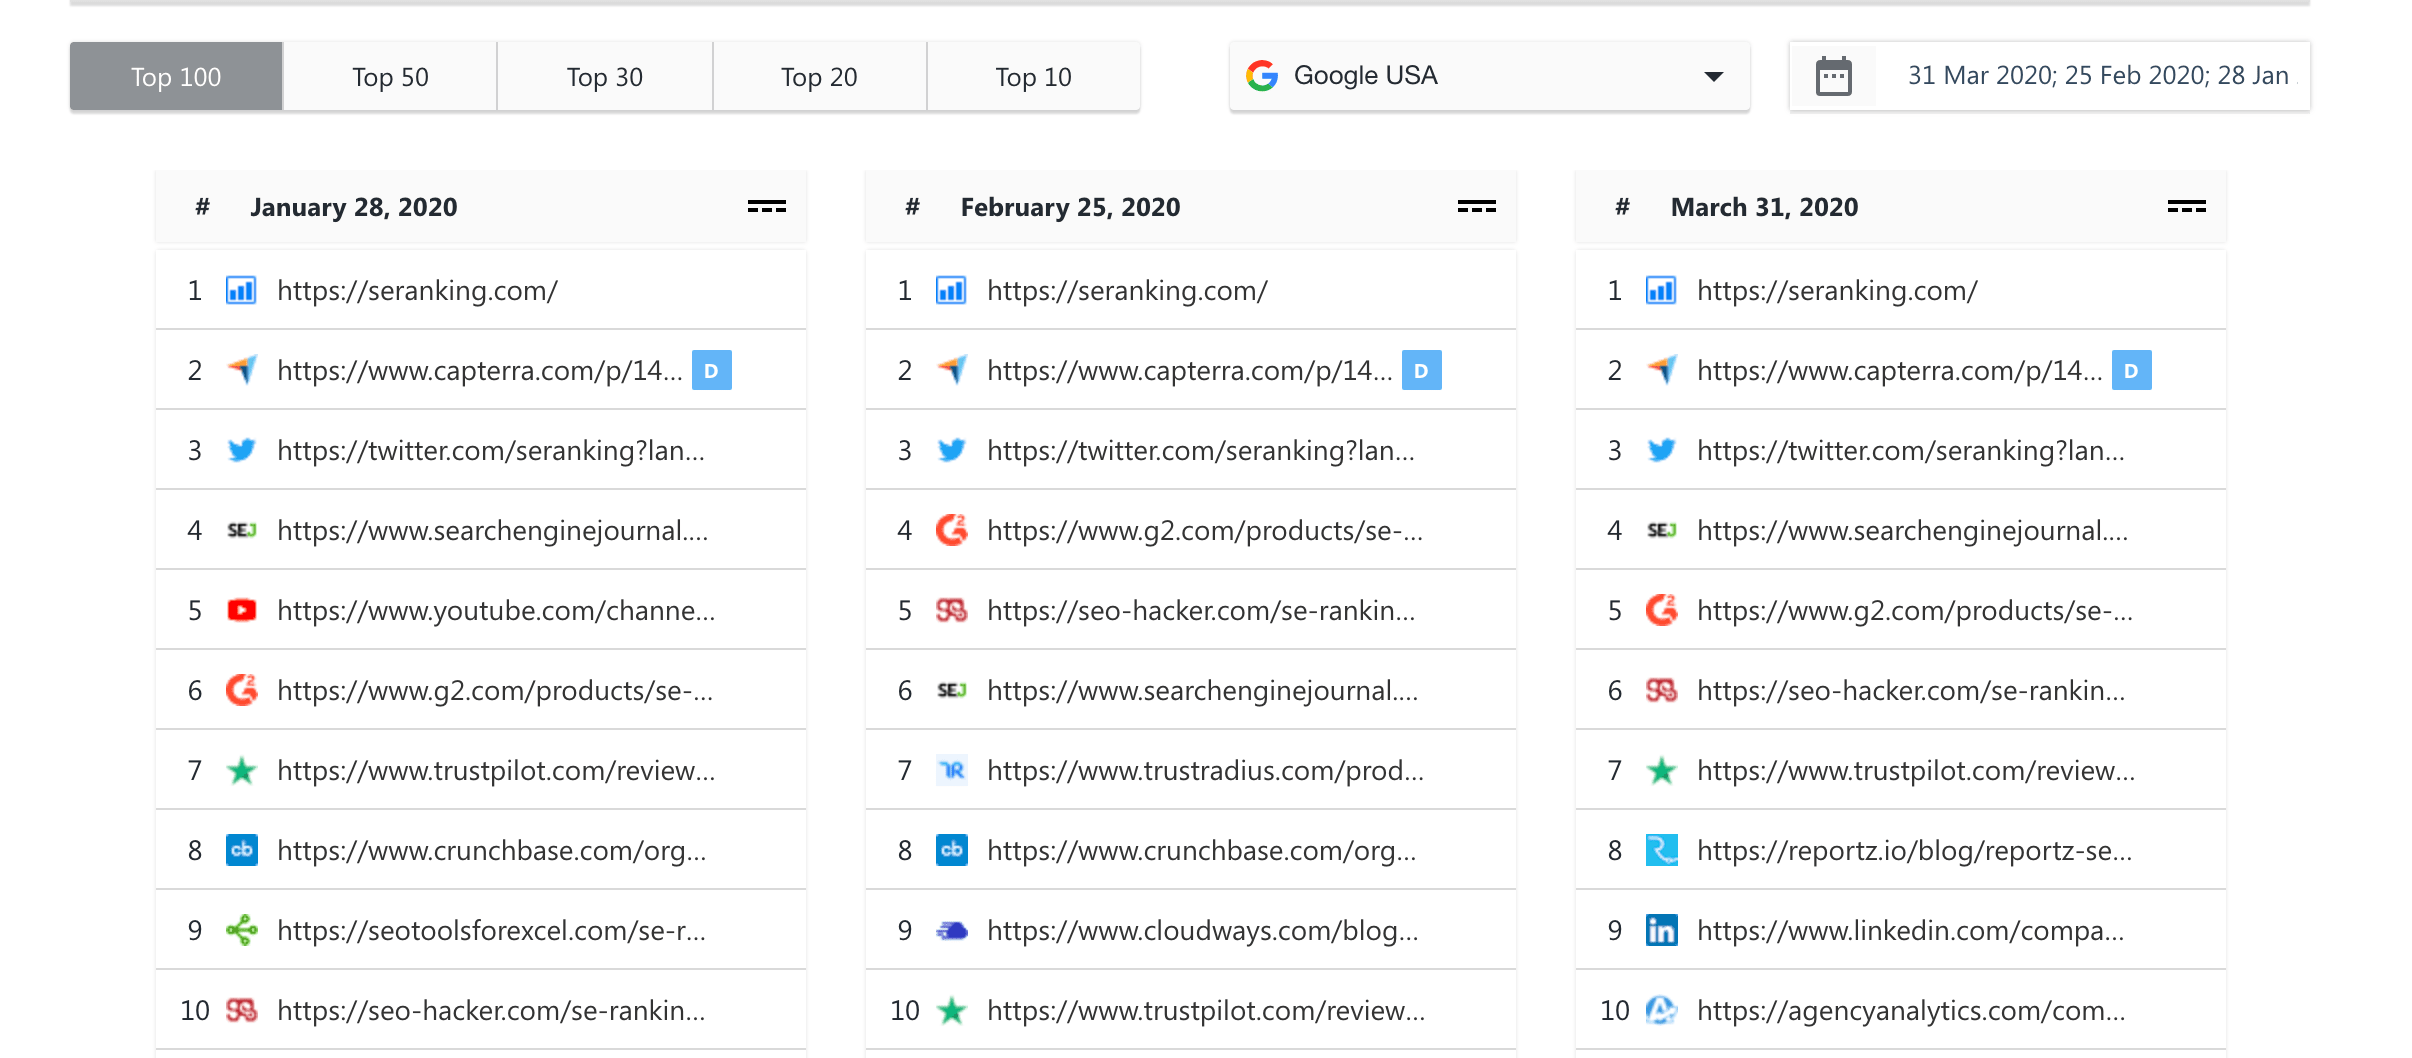The image size is (2412, 1058).
Task: Click the D badge on January capterra row
Action: (712, 370)
